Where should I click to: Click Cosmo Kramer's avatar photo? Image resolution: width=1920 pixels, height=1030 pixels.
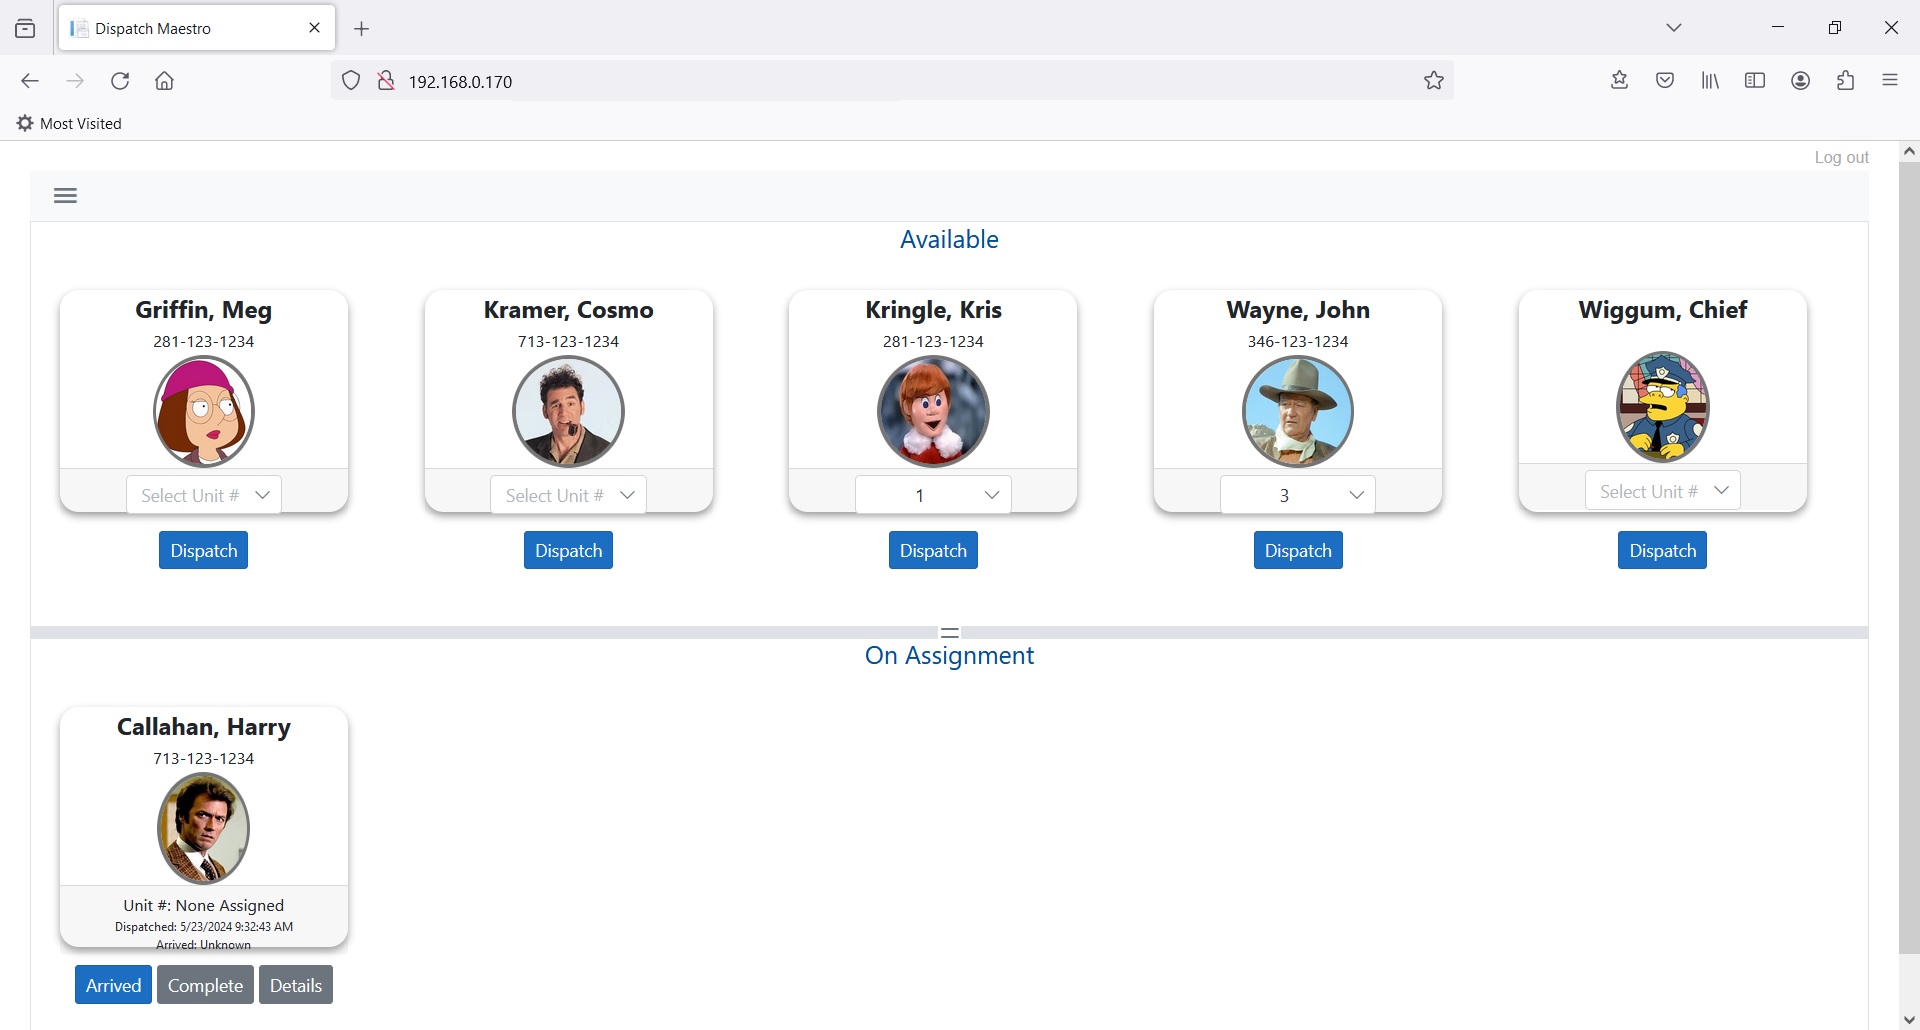(568, 411)
